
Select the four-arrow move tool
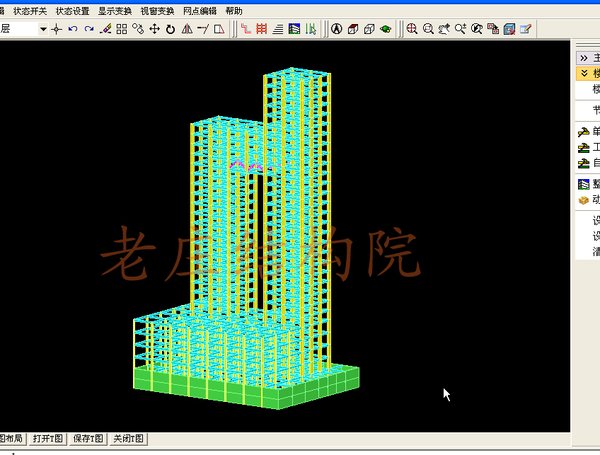tap(155, 29)
